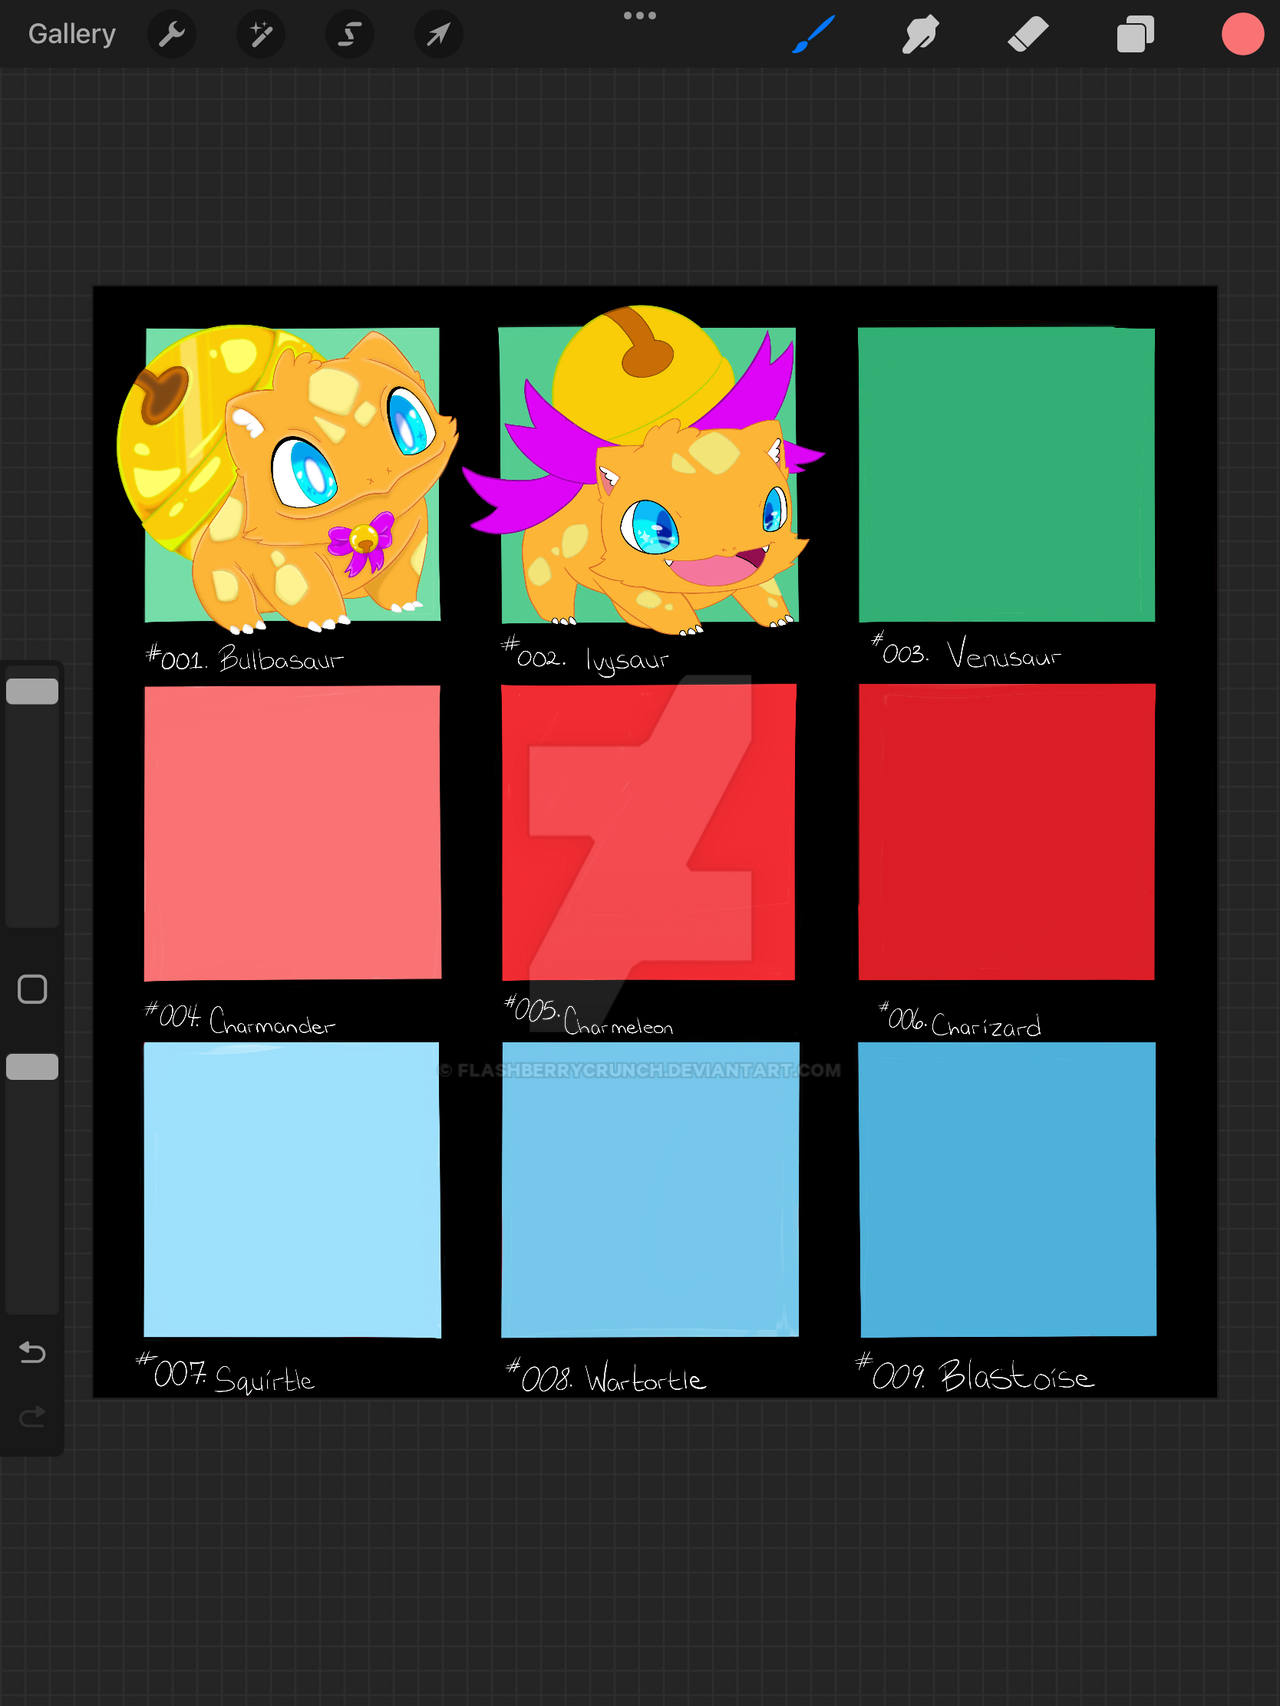The image size is (1280, 1706).
Task: Click the light blue Squirtle placeholder square
Action: pos(292,1190)
